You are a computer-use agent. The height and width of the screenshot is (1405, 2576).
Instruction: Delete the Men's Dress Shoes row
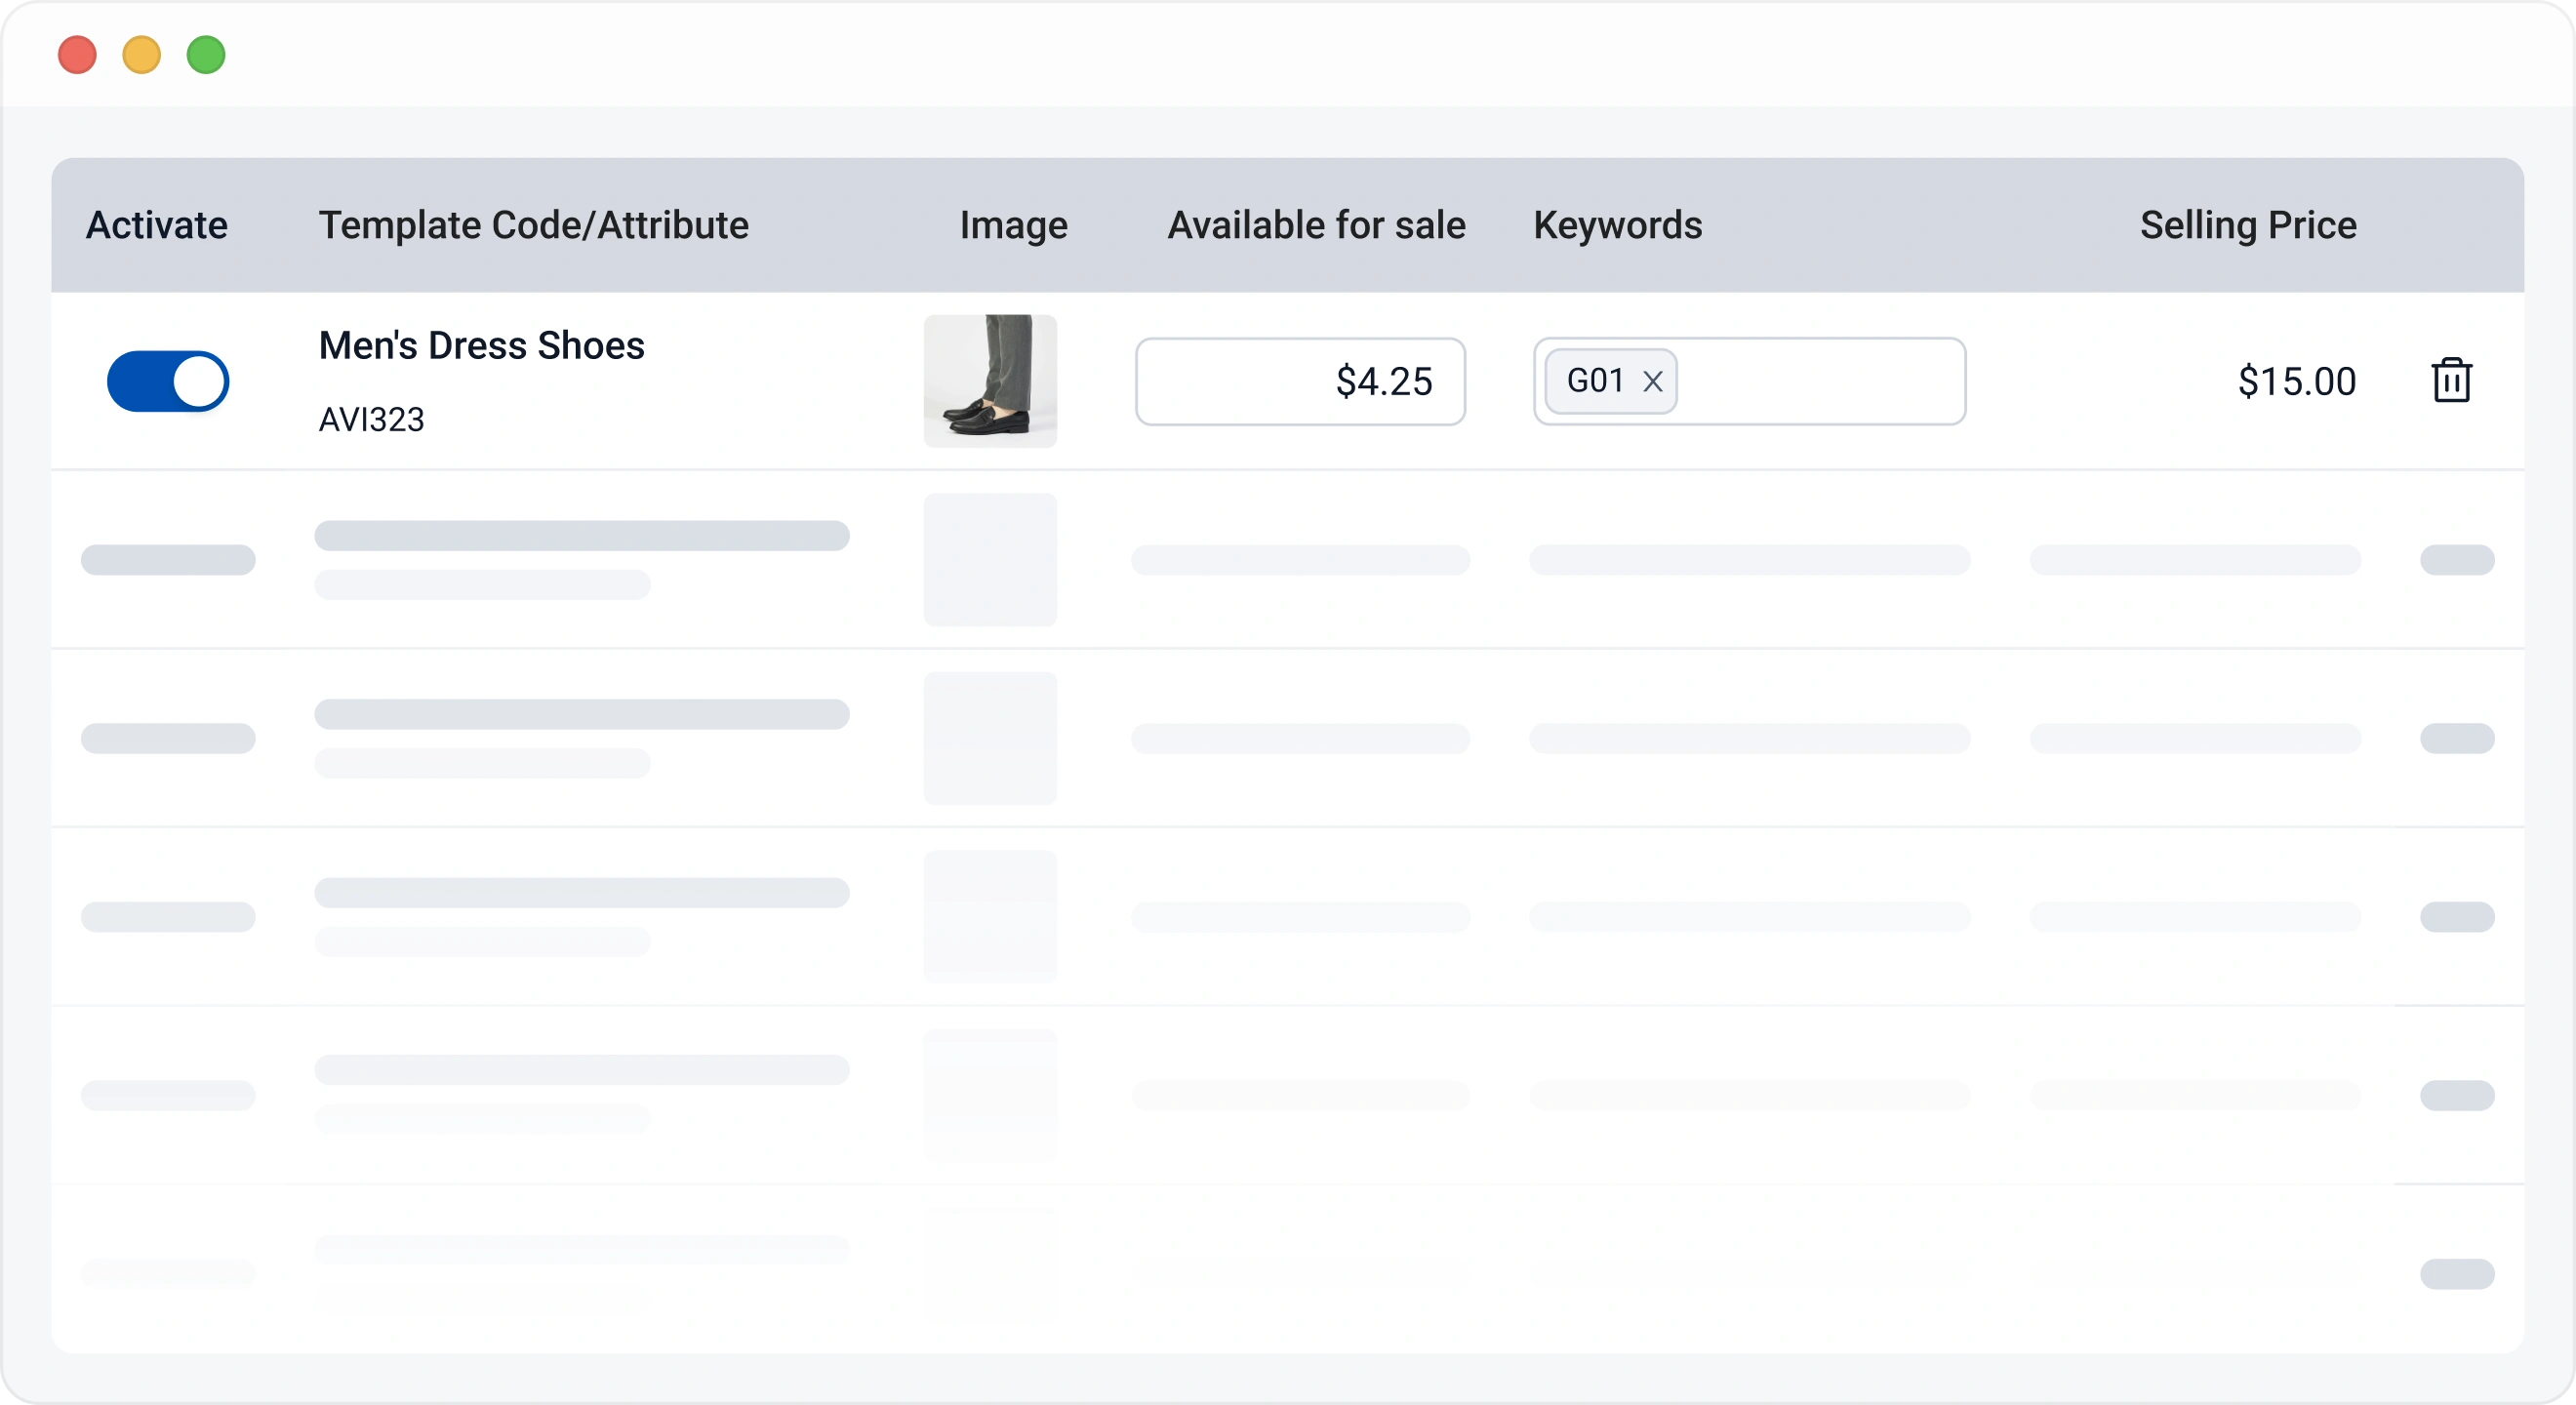tap(2451, 381)
